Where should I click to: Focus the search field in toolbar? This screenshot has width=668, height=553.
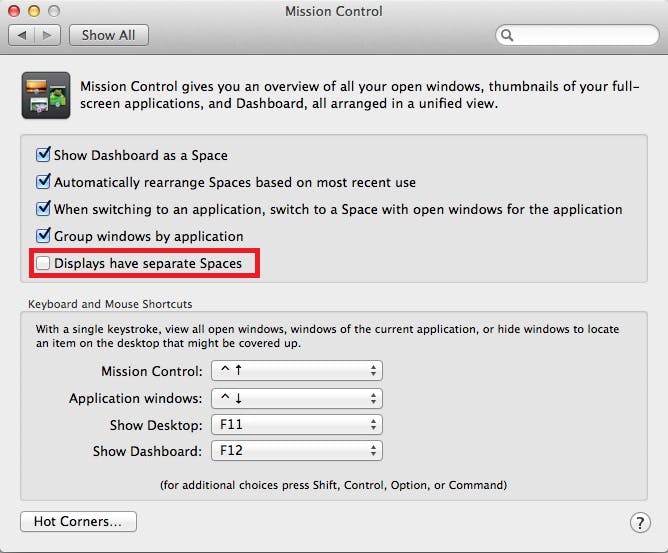click(x=577, y=35)
